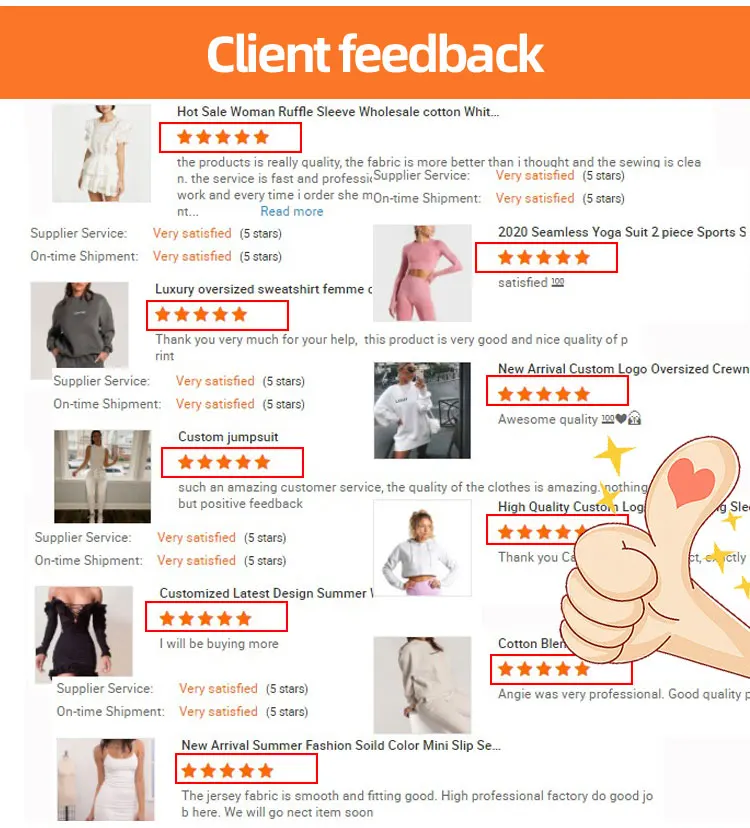Open the pink yoga suit thumbnail
The image size is (750, 828).
pos(422,273)
